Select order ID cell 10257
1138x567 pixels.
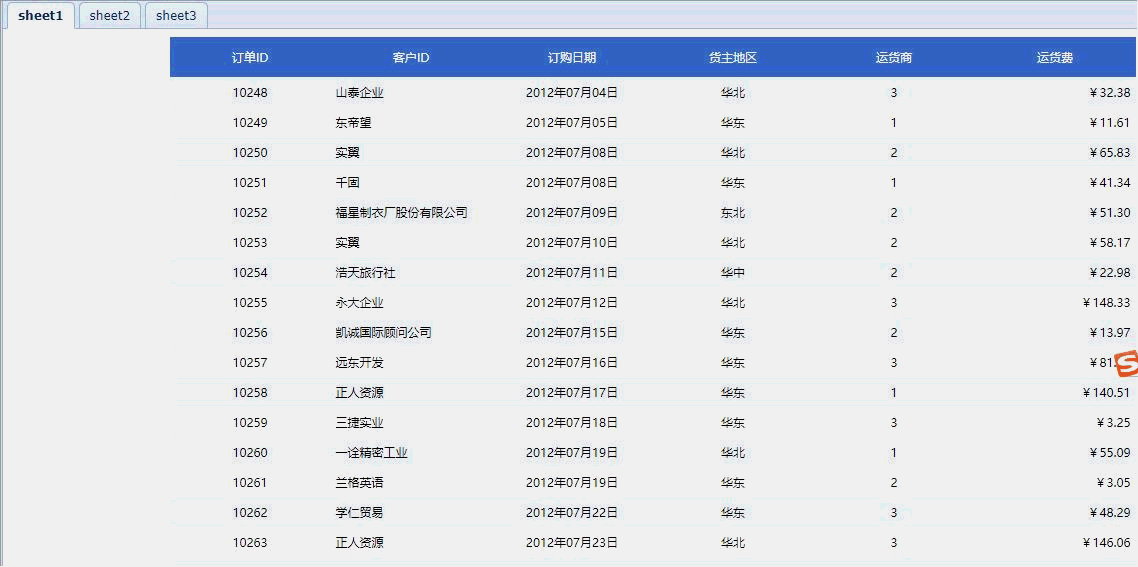pyautogui.click(x=250, y=362)
